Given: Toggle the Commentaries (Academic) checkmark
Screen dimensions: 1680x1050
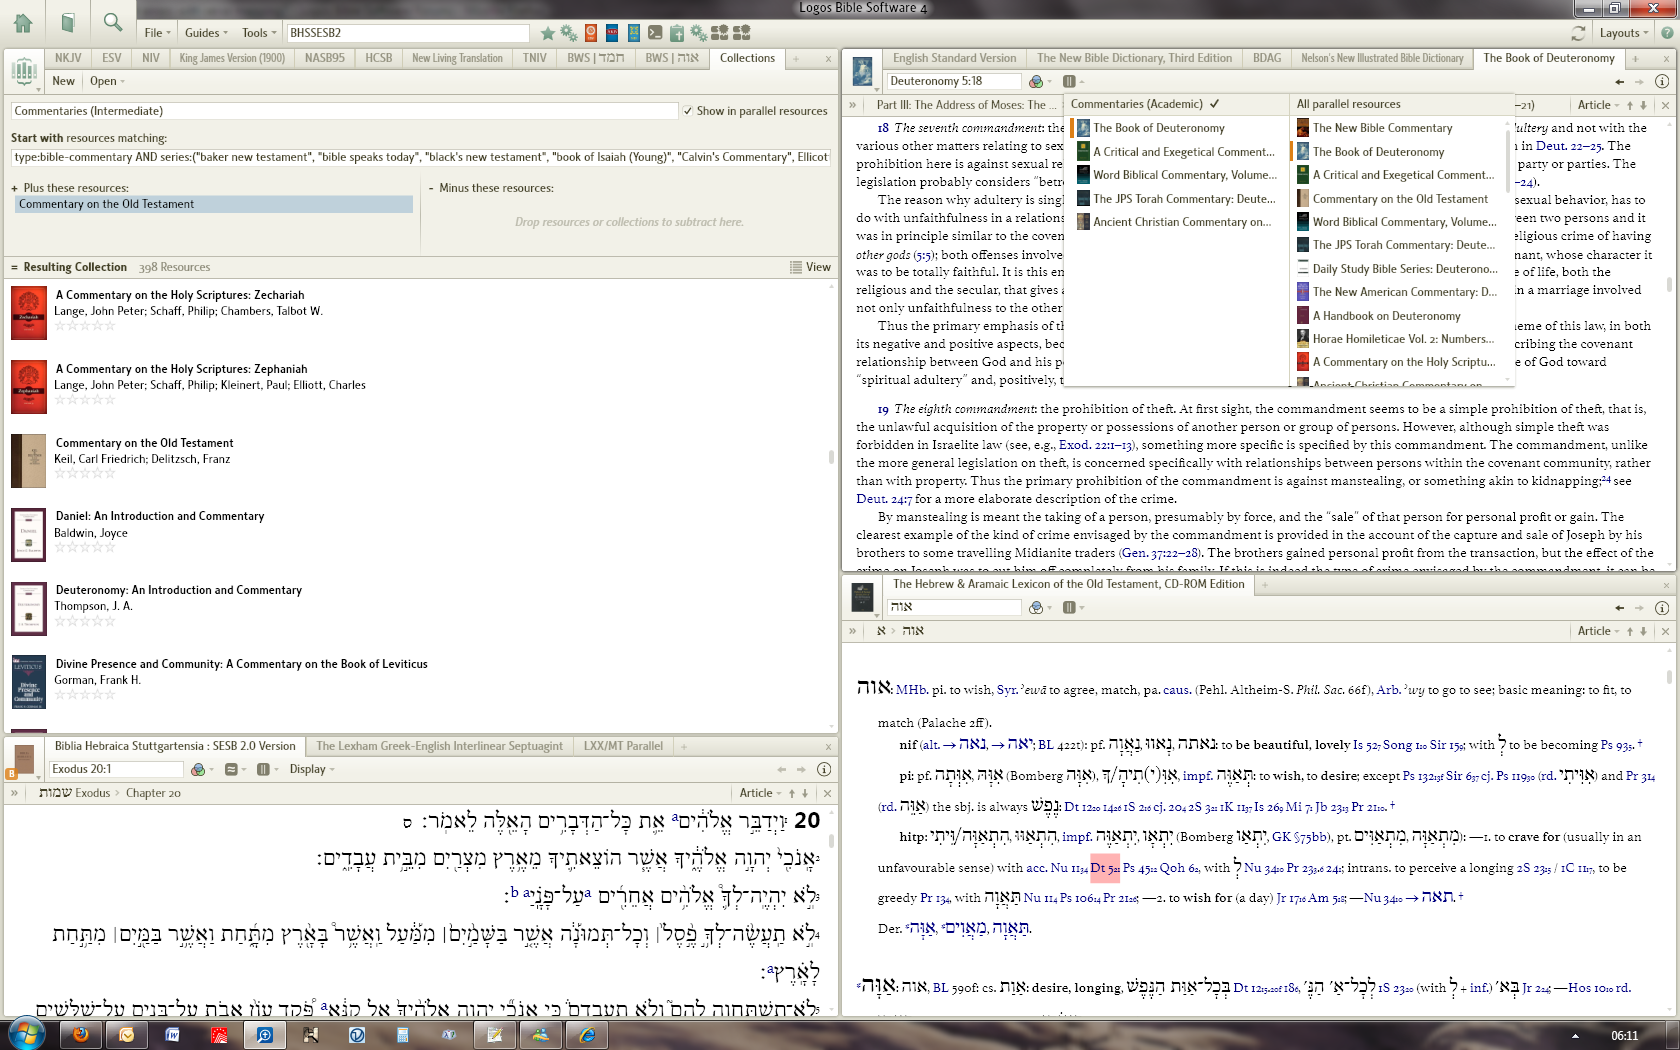Looking at the screenshot, I should [1214, 104].
